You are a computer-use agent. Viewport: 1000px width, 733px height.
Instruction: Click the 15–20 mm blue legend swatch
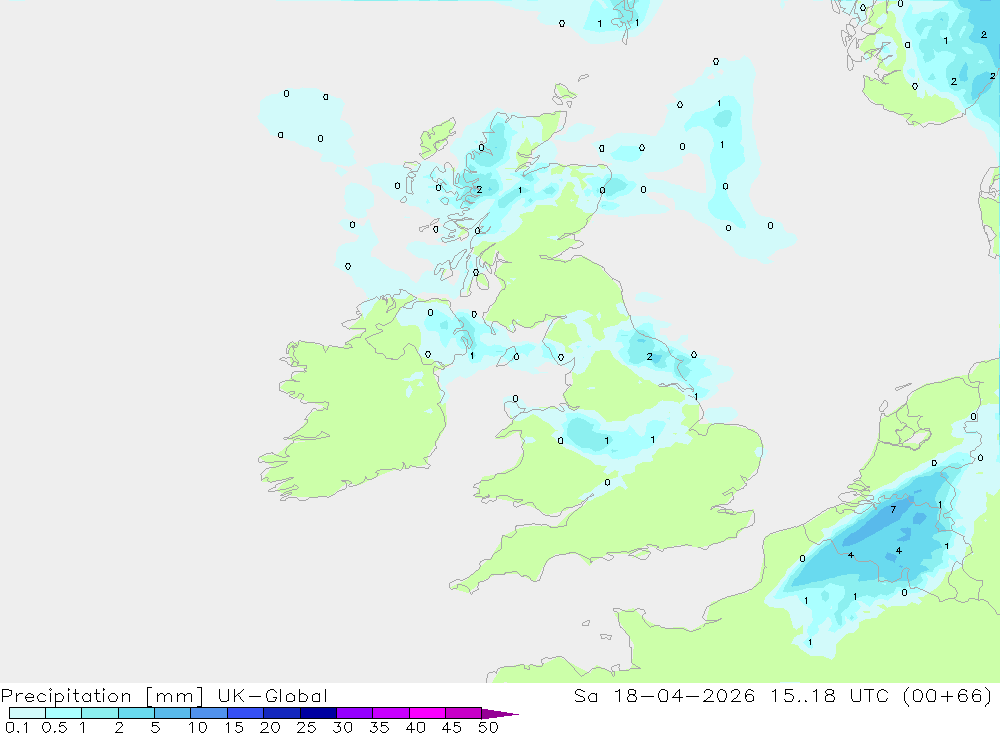(246, 713)
